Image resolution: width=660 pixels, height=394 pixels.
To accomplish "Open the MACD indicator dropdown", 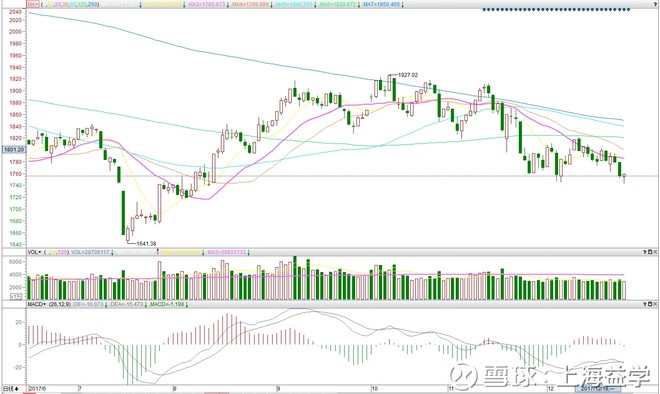I will tap(37, 304).
